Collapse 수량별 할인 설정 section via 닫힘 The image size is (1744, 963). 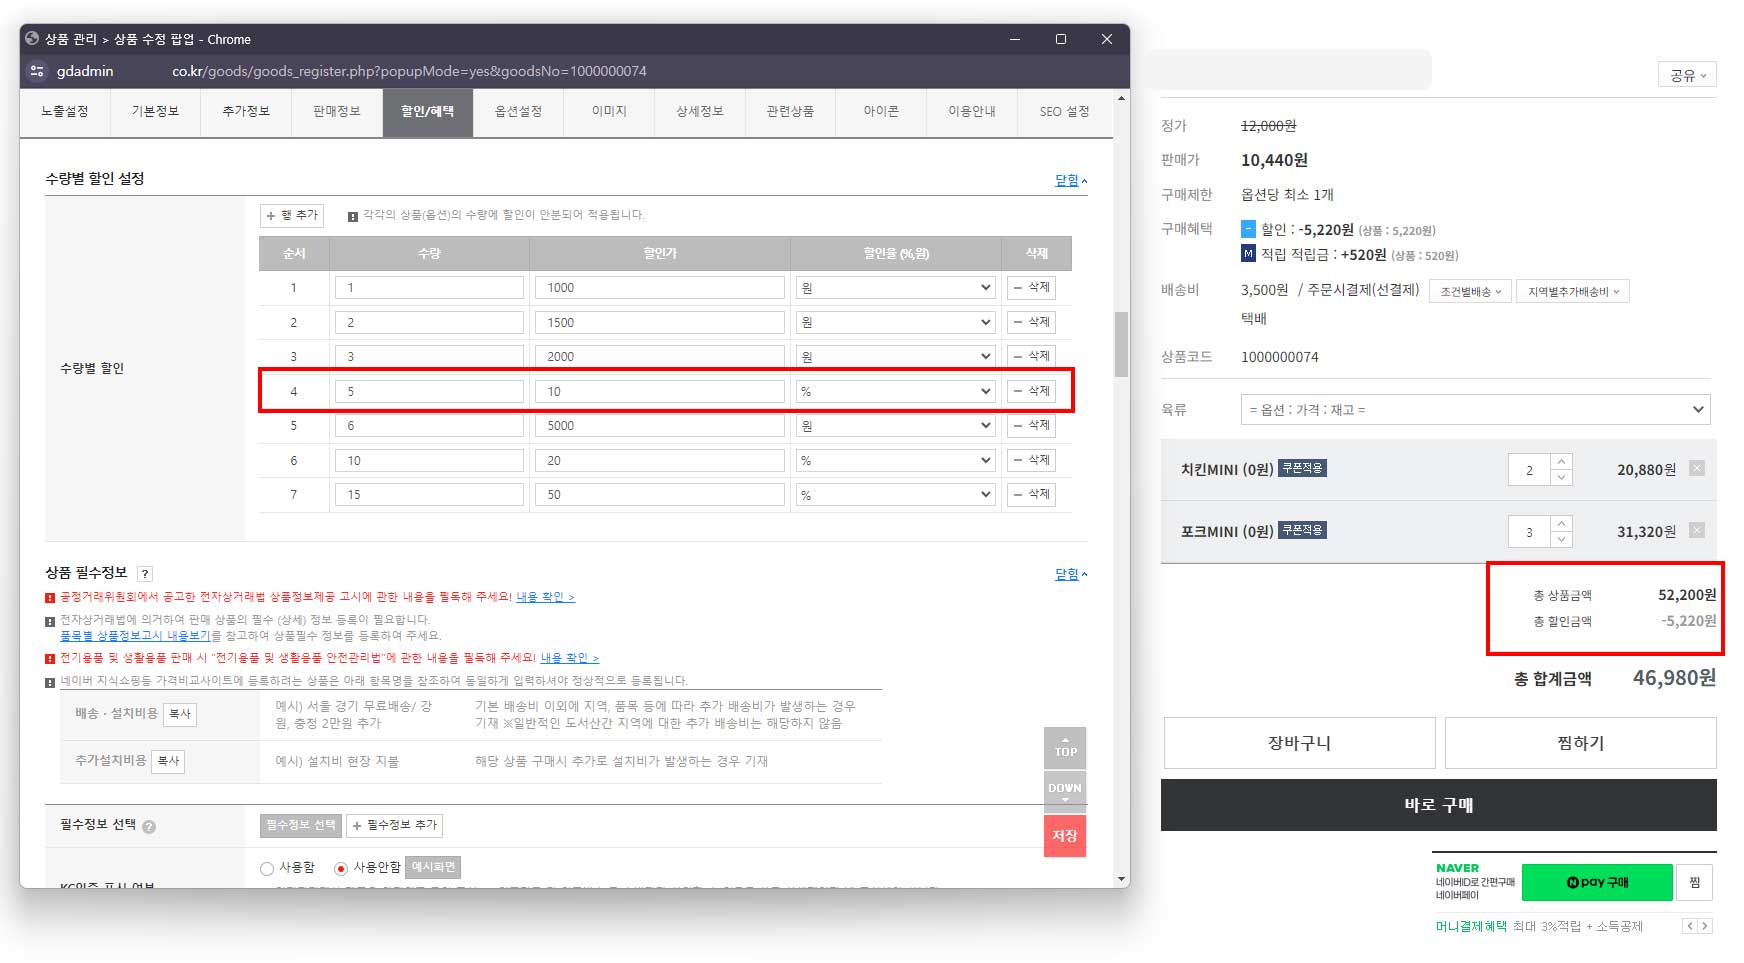coord(1071,180)
